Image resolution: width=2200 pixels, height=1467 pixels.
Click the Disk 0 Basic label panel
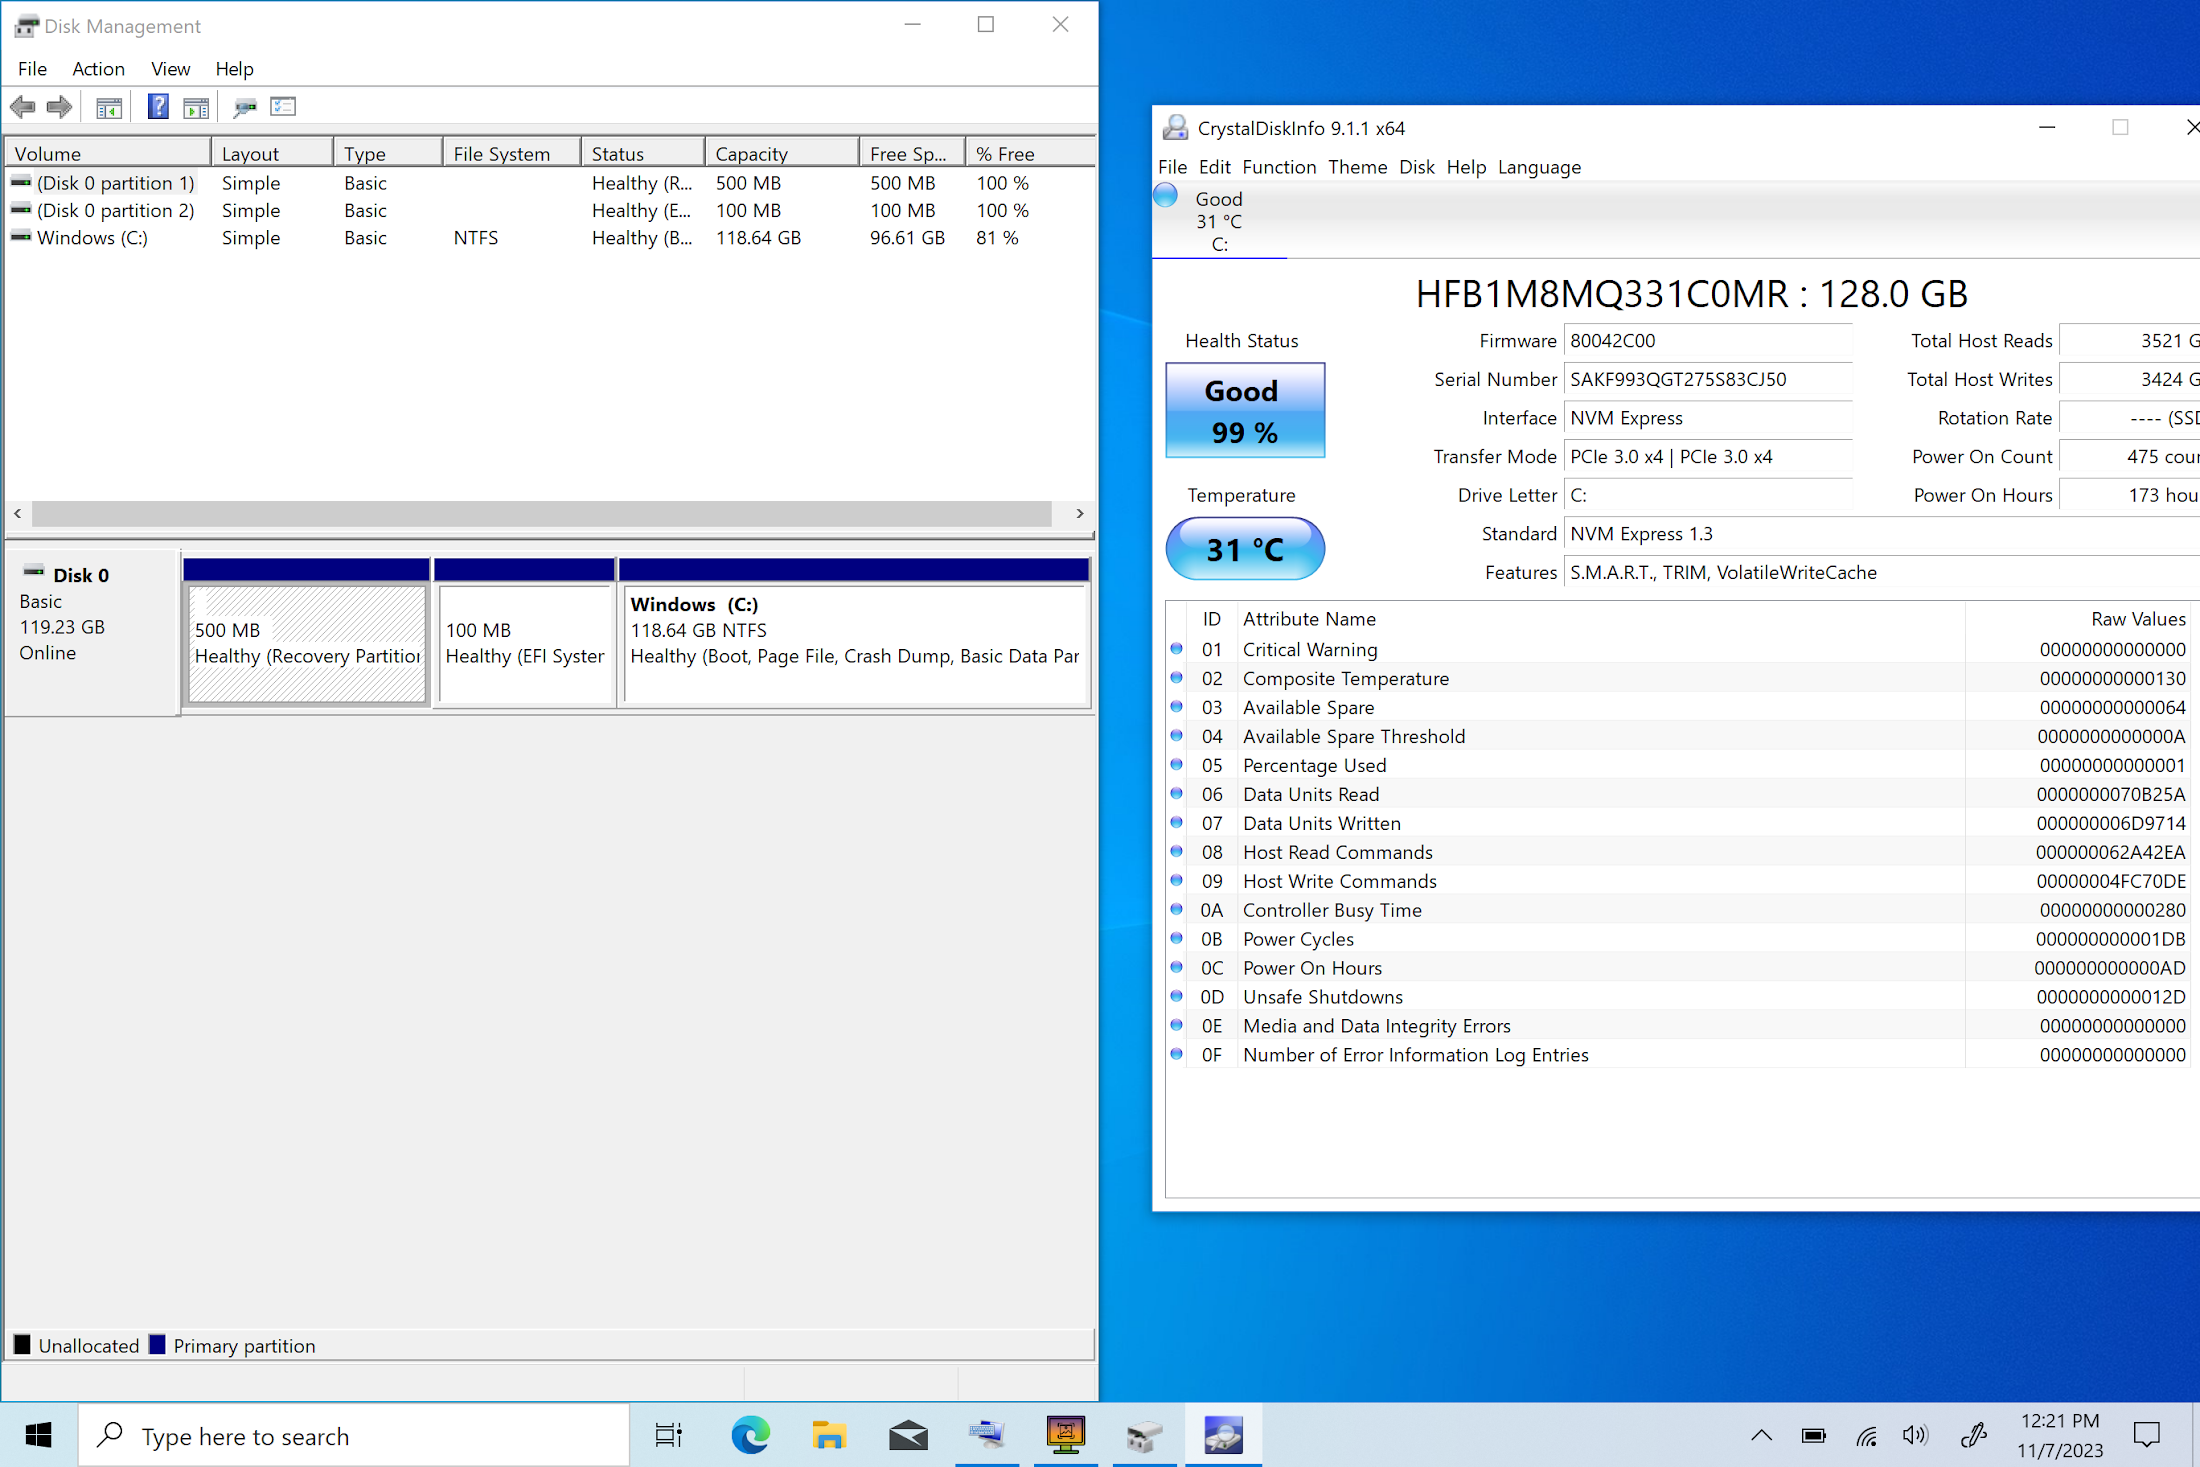click(92, 632)
